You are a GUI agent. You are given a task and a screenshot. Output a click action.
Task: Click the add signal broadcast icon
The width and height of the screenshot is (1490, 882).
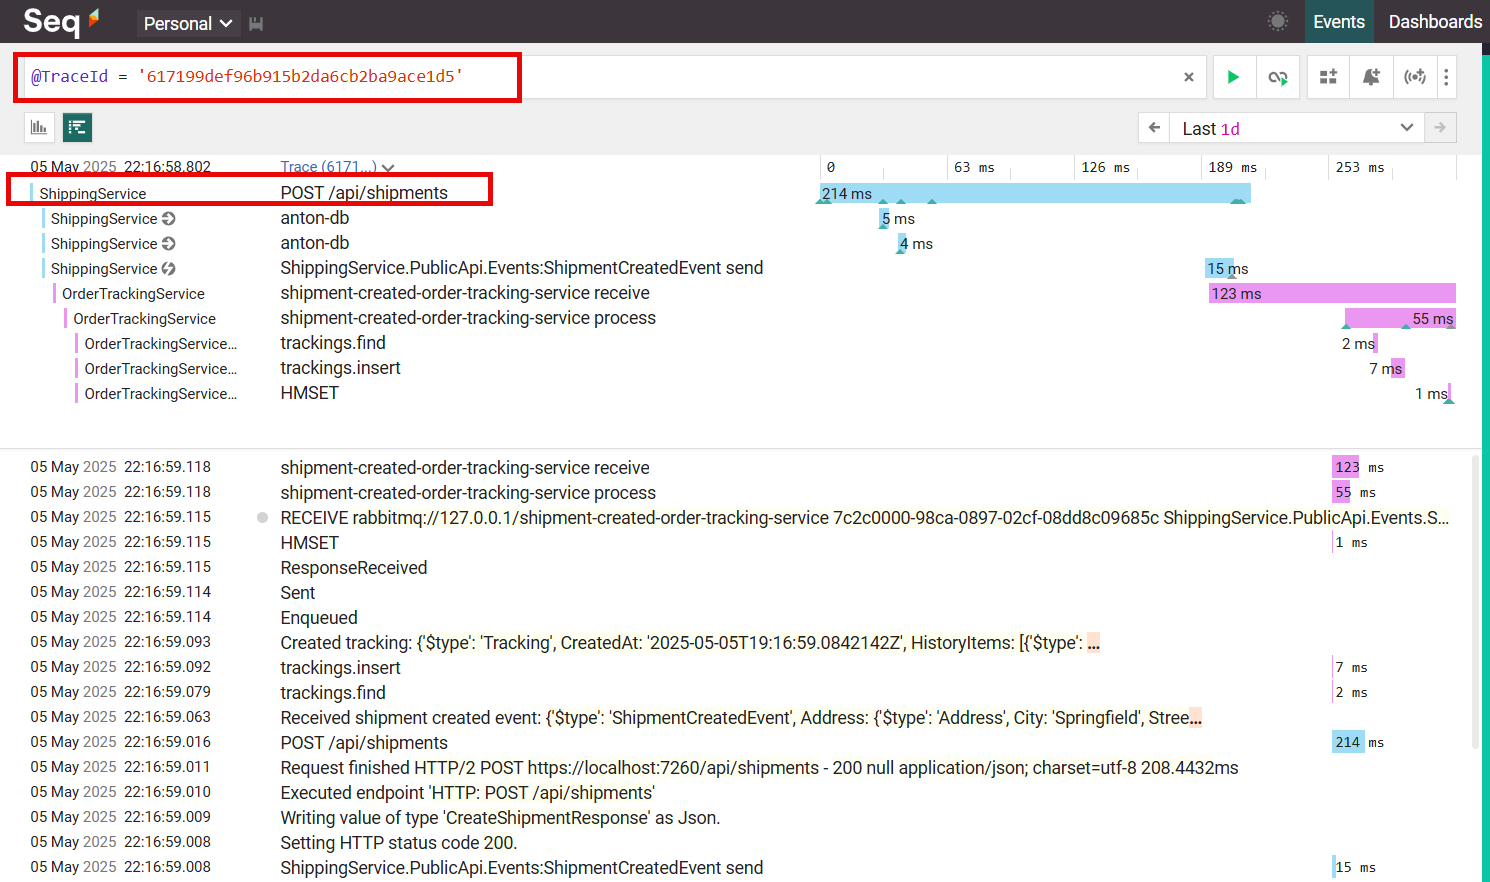pos(1414,77)
